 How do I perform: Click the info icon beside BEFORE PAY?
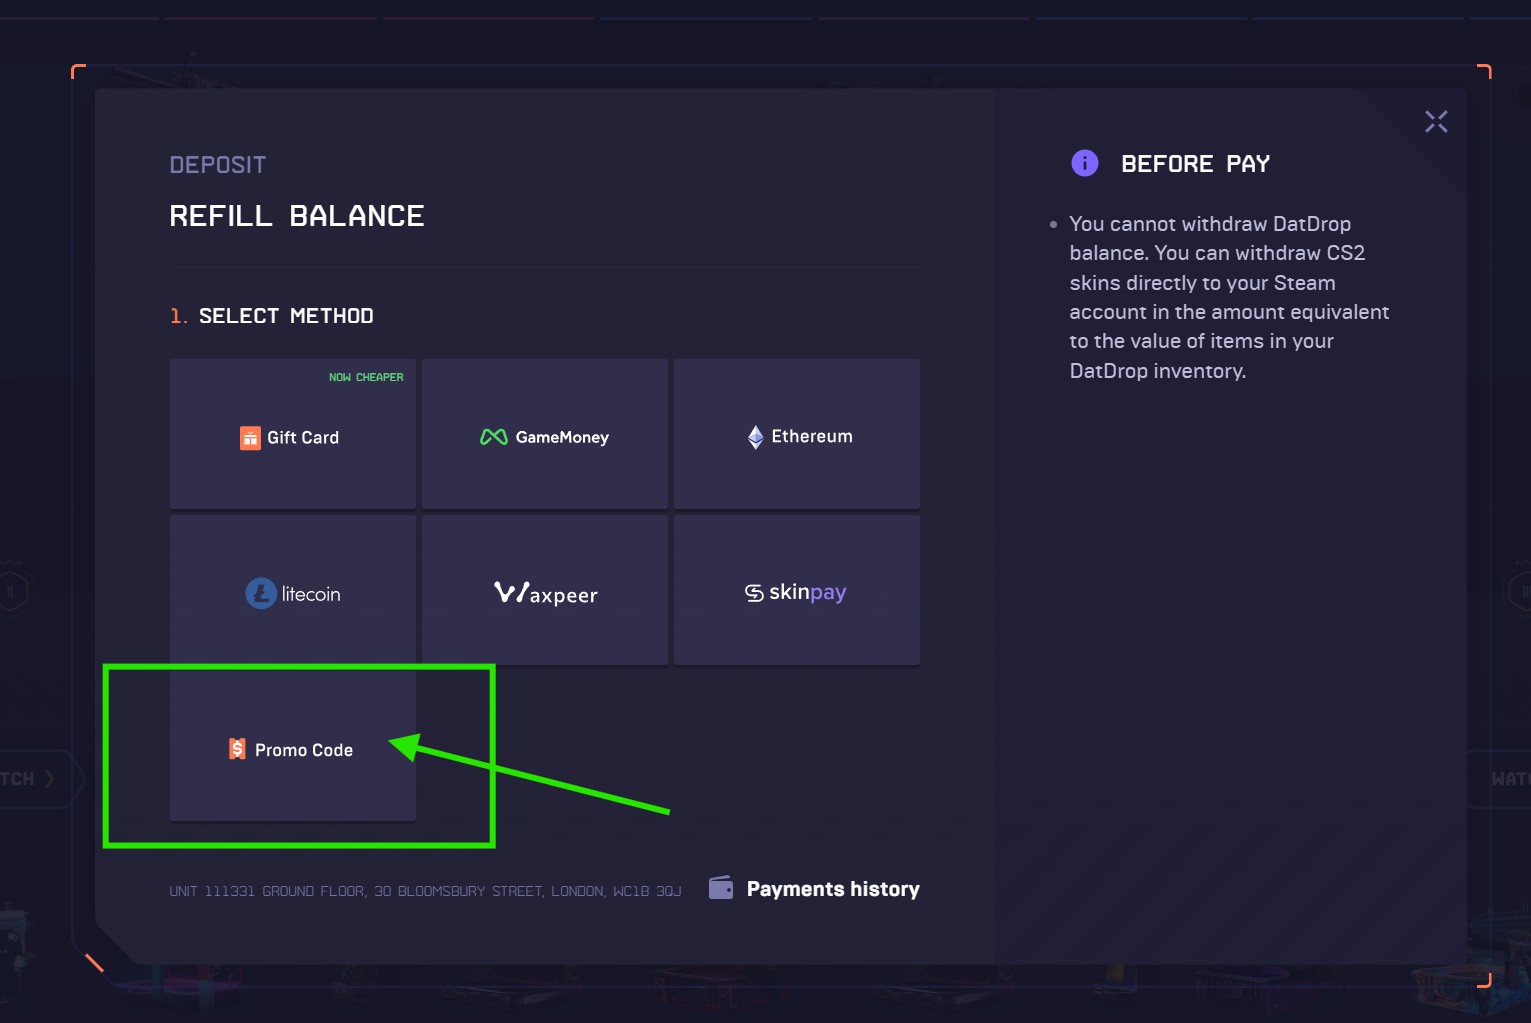click(1084, 162)
